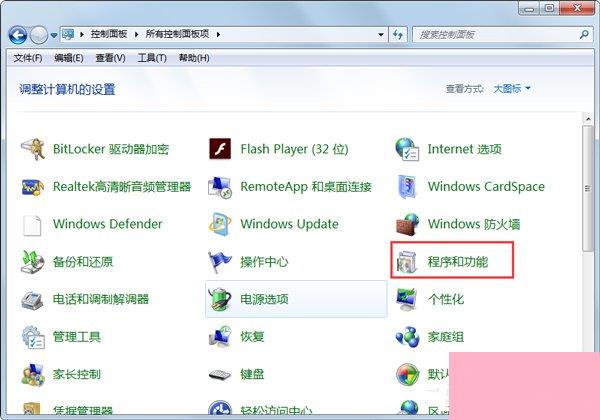Click the 家长控制 icon
This screenshot has width=600, height=420.
tap(33, 374)
